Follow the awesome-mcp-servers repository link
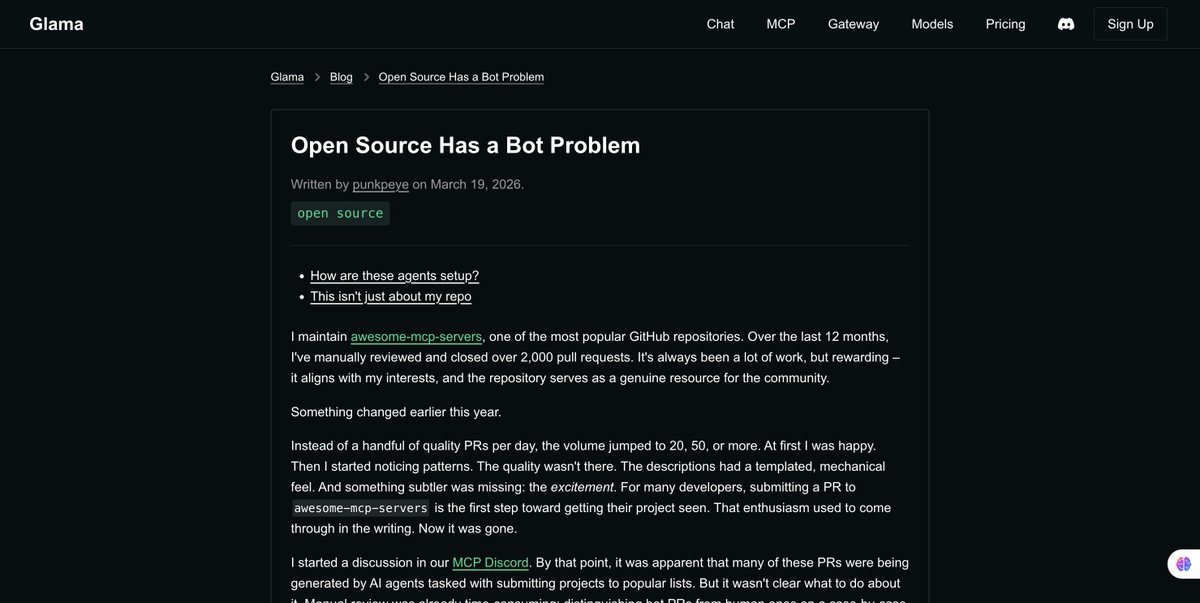Viewport: 1200px width, 603px height. 416,335
